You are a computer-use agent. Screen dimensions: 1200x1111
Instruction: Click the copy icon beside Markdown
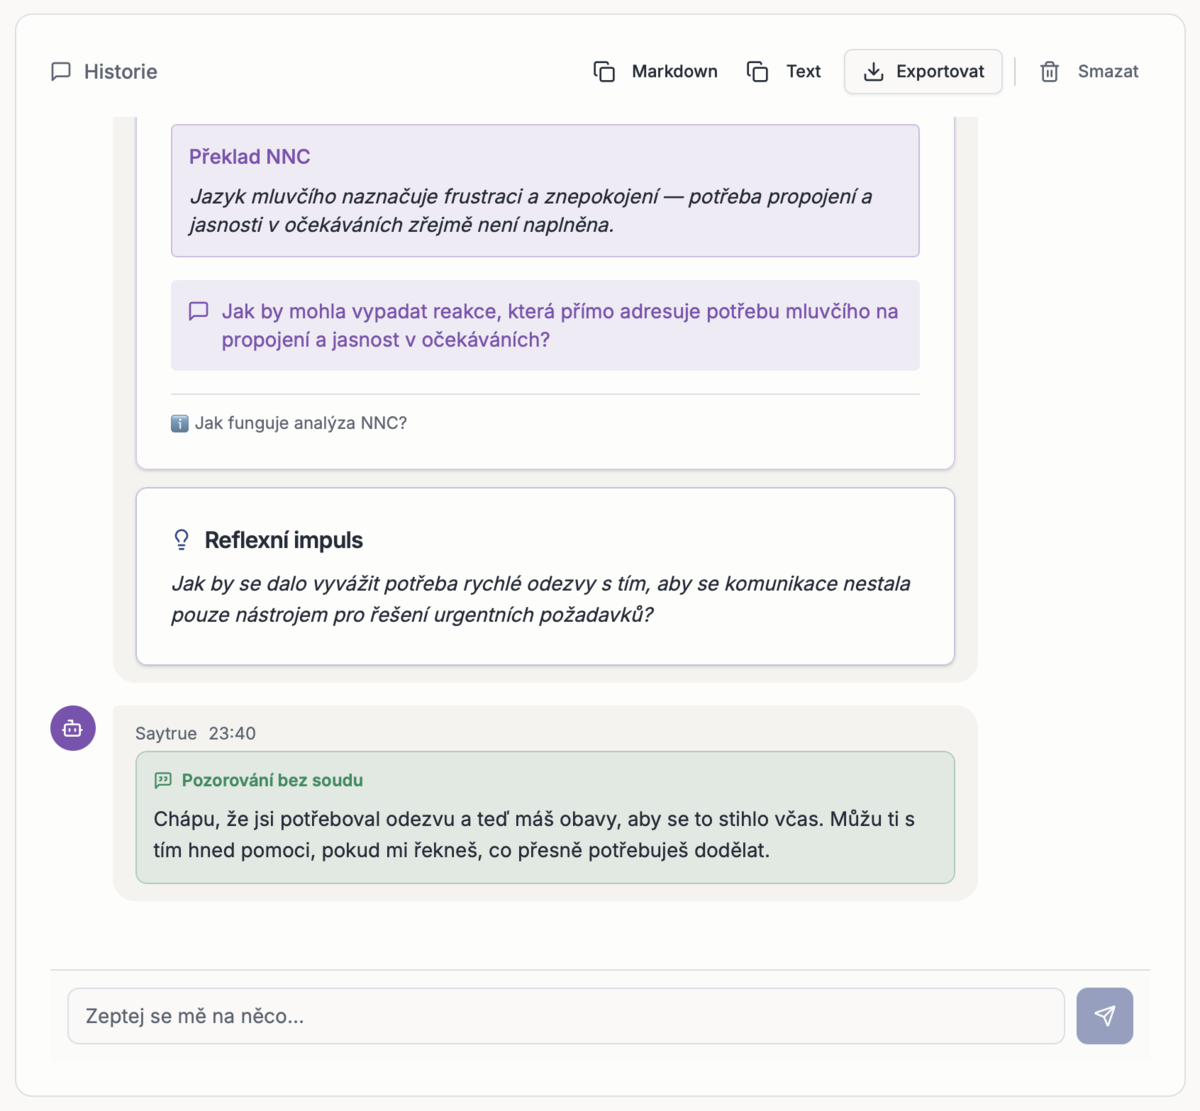coord(604,71)
